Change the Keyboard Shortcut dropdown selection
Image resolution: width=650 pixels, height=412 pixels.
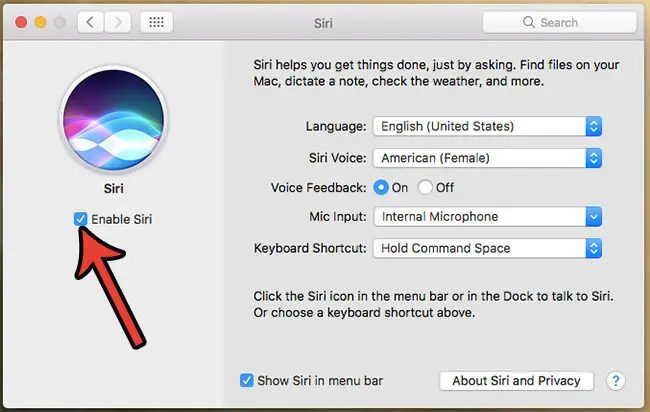tap(488, 248)
